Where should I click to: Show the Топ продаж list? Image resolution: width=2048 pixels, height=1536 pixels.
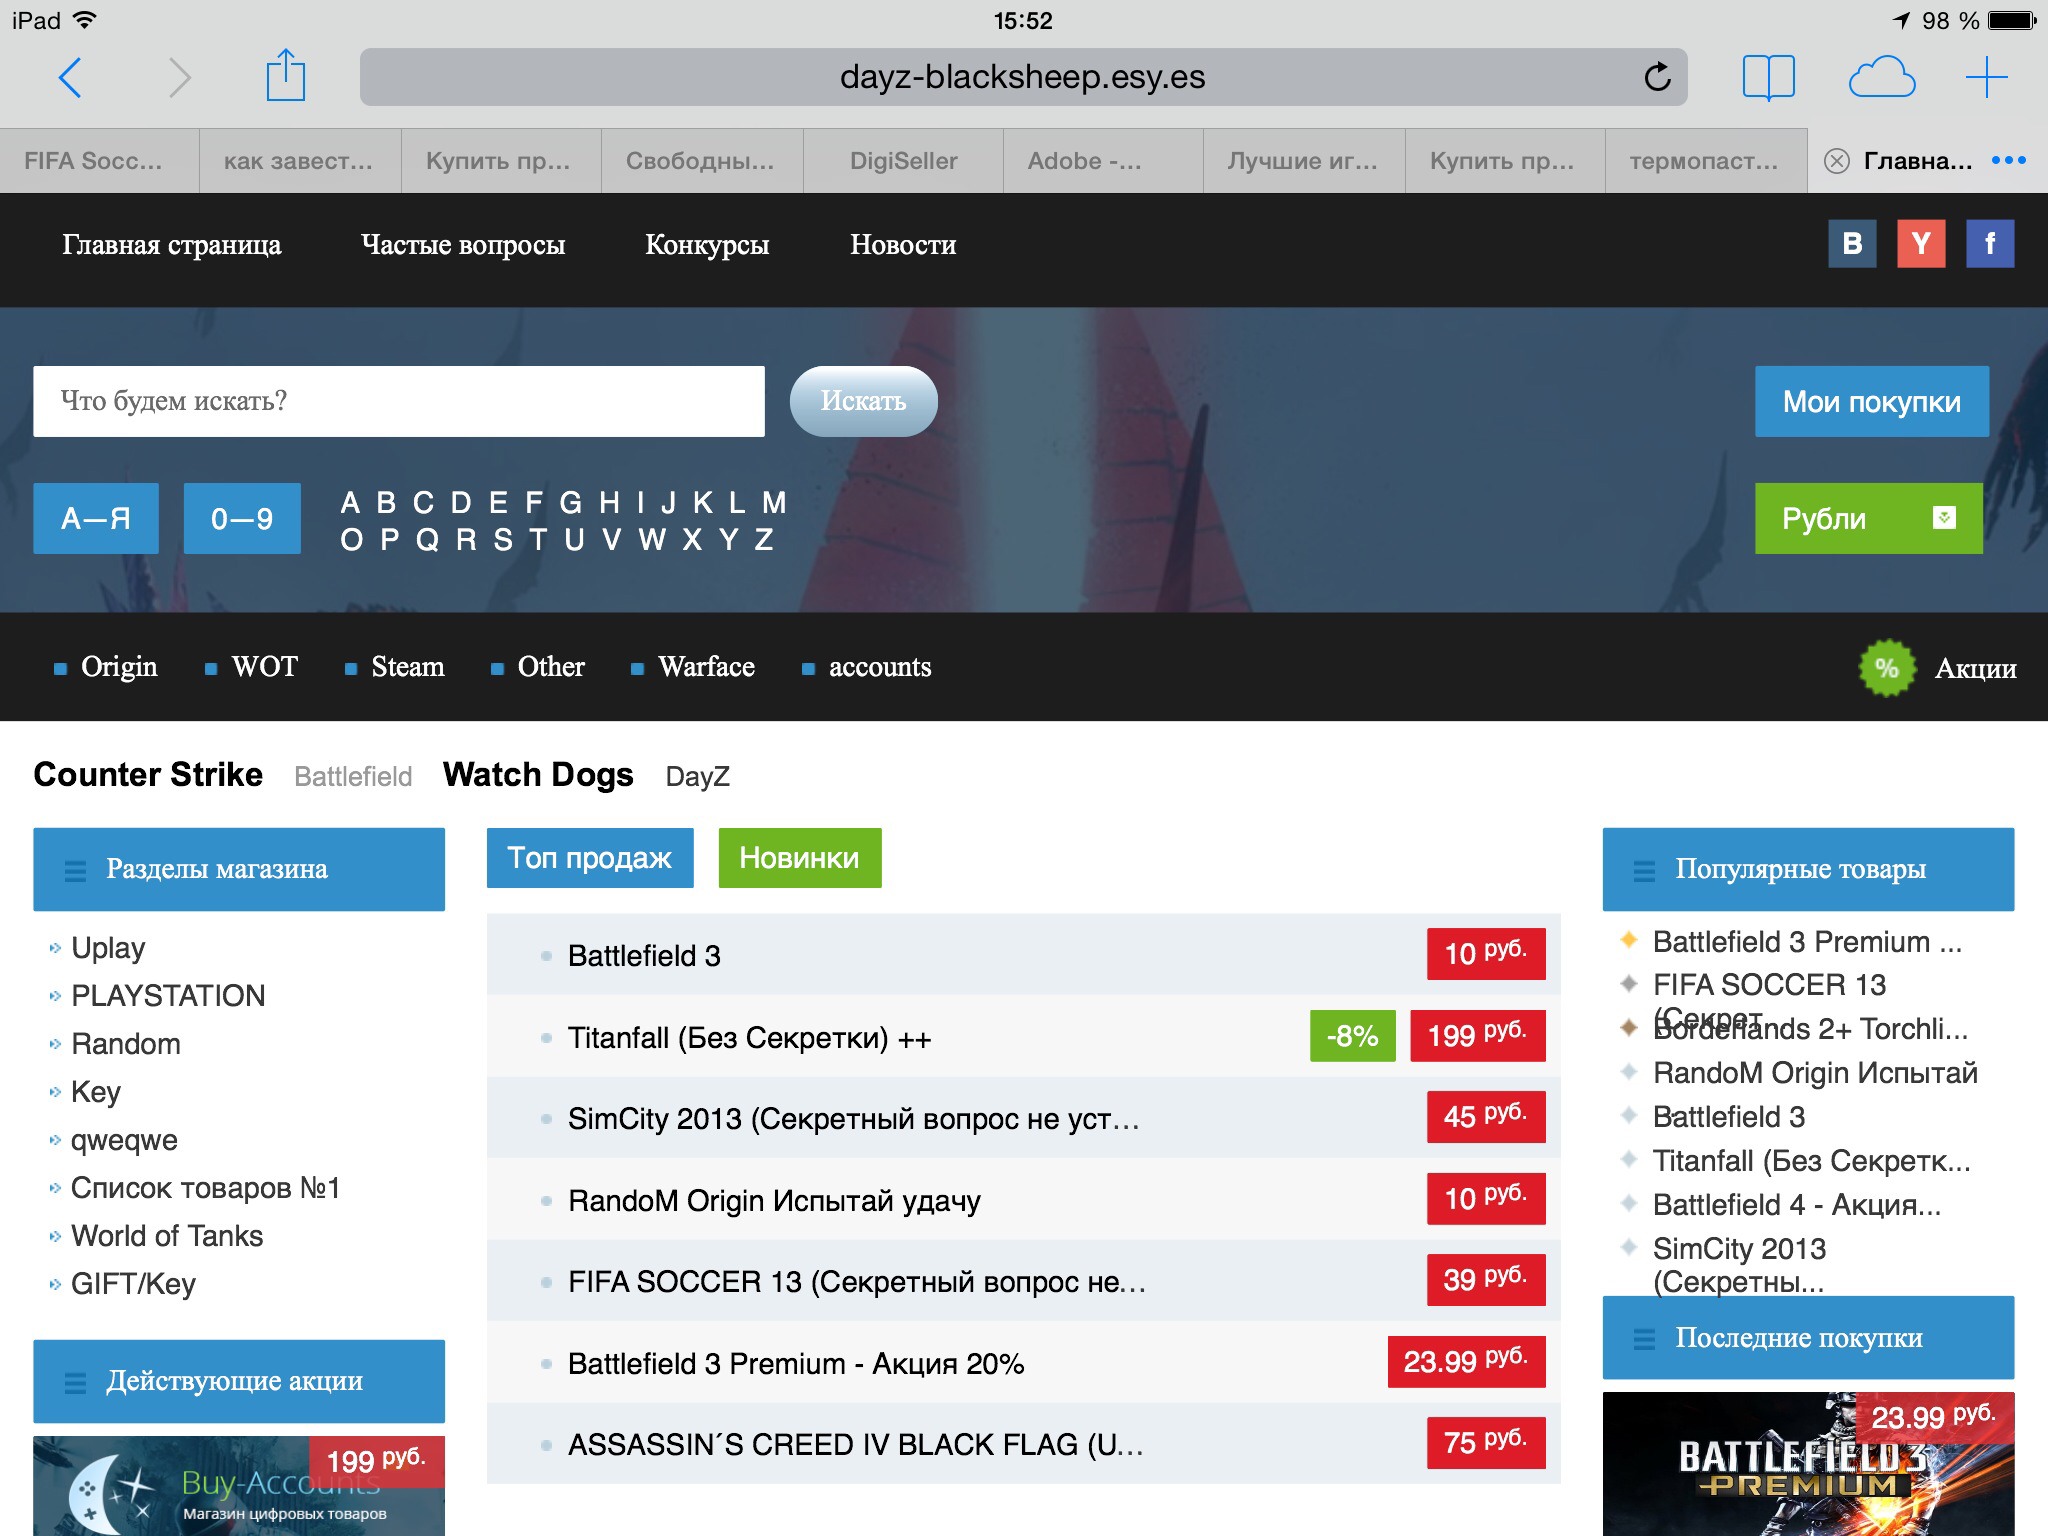(590, 858)
